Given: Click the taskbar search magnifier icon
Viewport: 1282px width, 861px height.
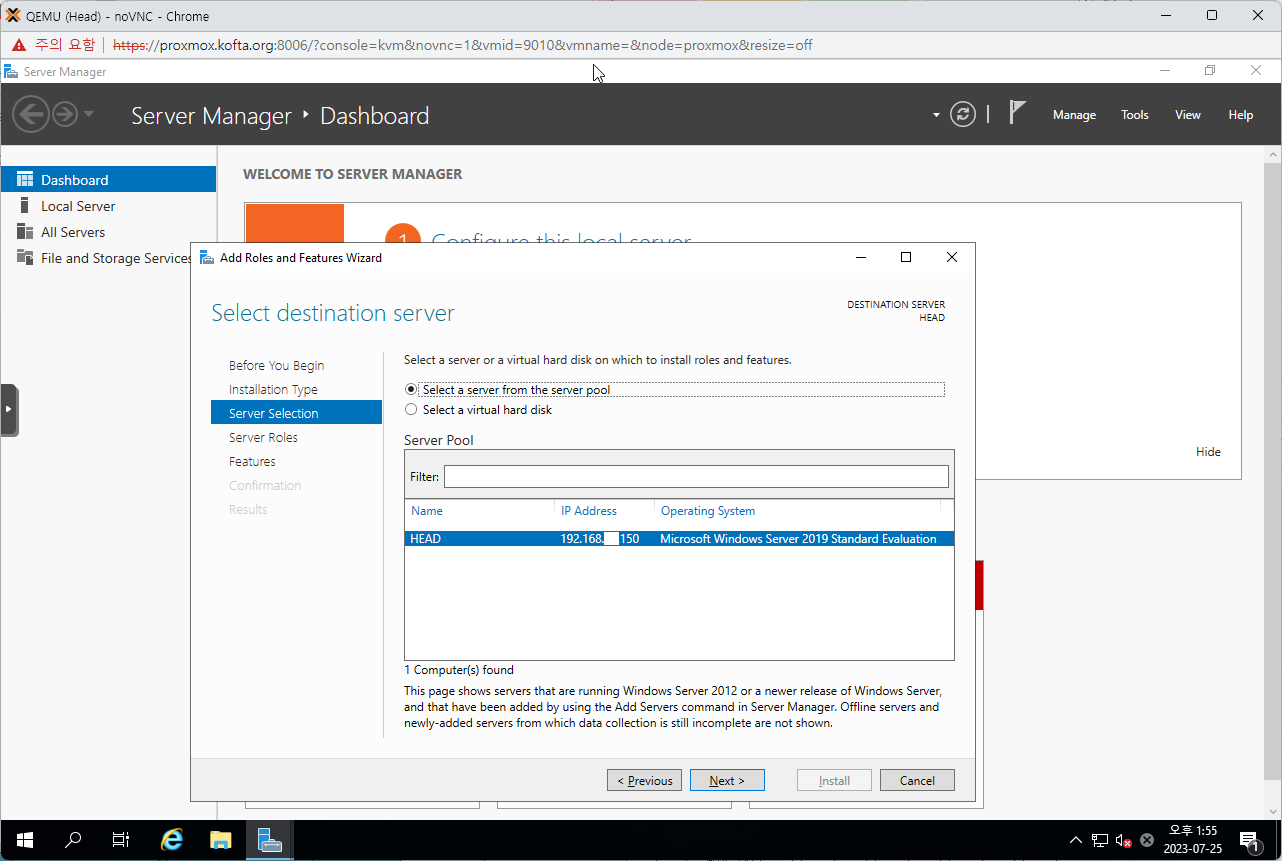Looking at the screenshot, I should [73, 840].
